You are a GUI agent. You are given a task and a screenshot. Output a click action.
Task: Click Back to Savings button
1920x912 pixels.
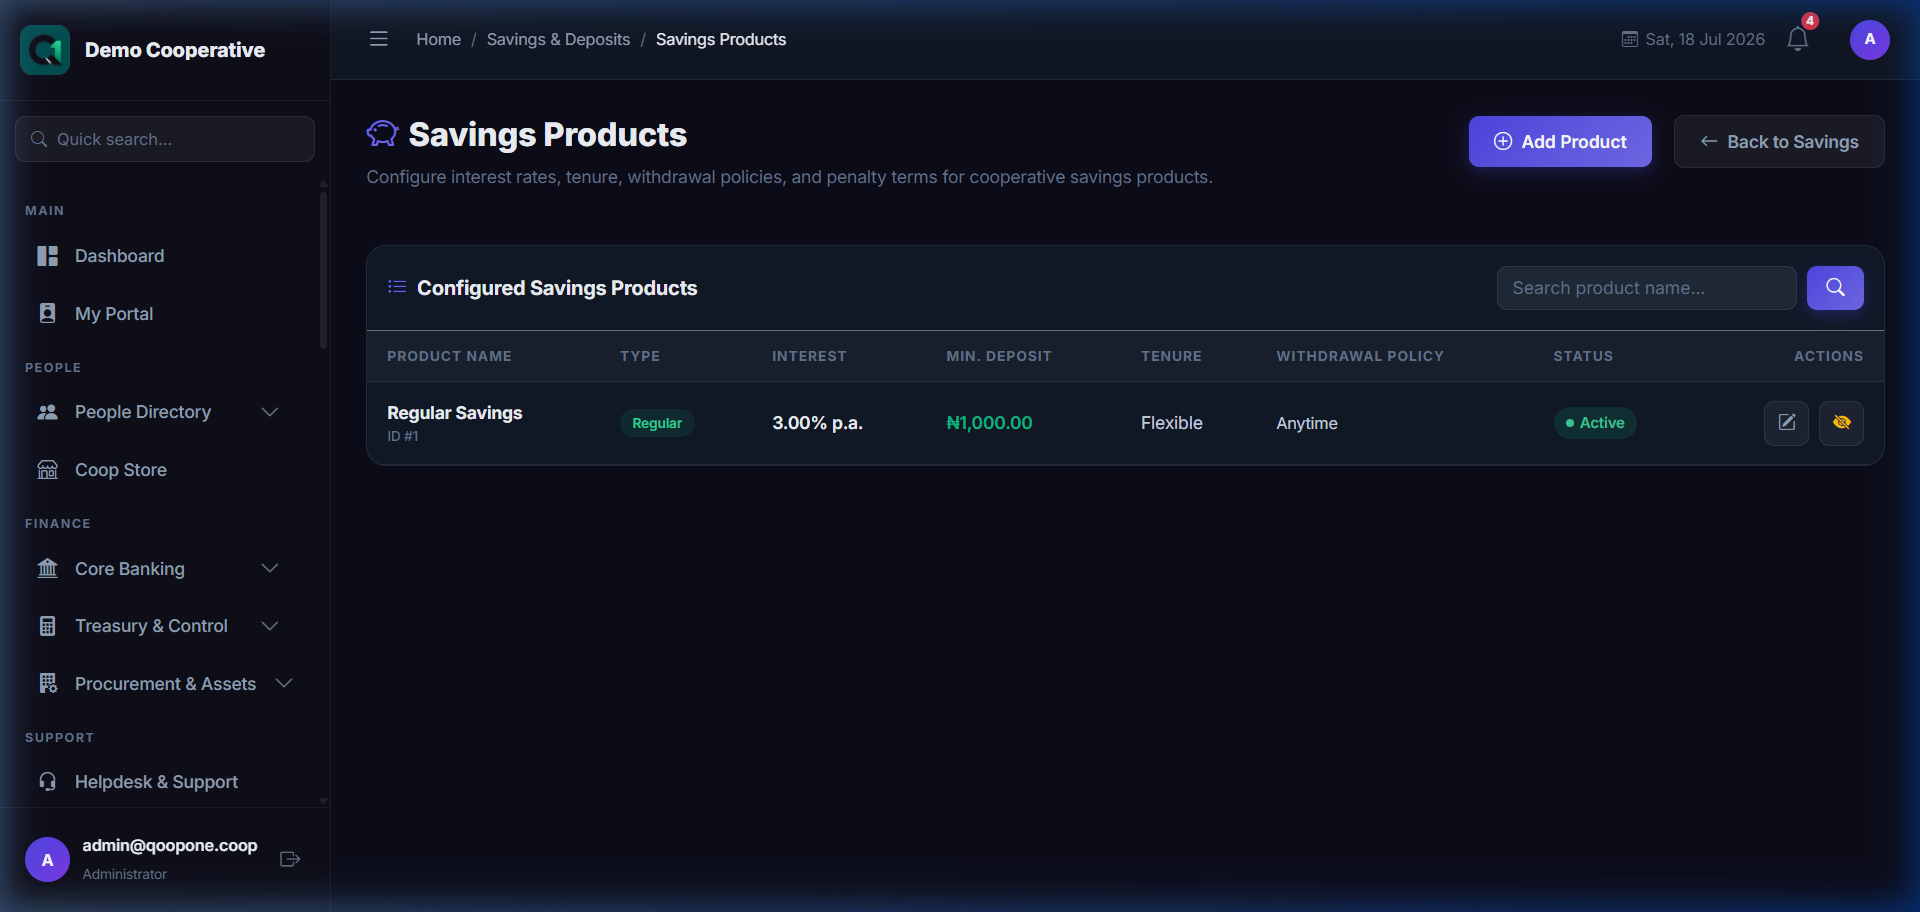point(1779,142)
